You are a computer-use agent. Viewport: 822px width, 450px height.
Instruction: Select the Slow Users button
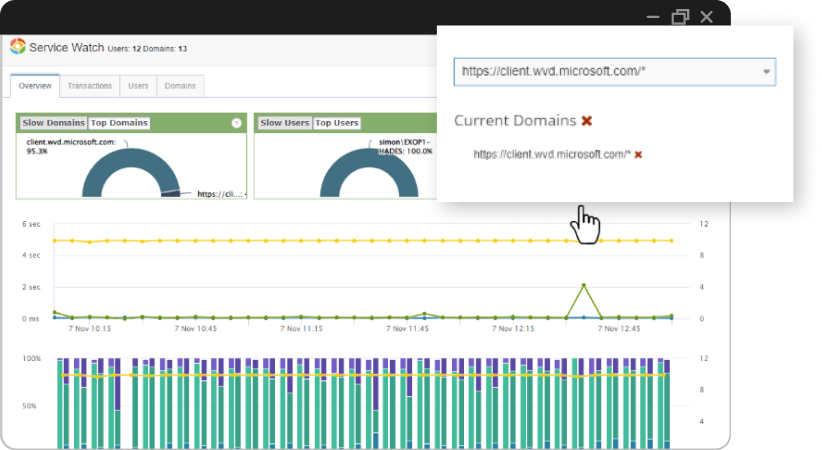click(284, 123)
